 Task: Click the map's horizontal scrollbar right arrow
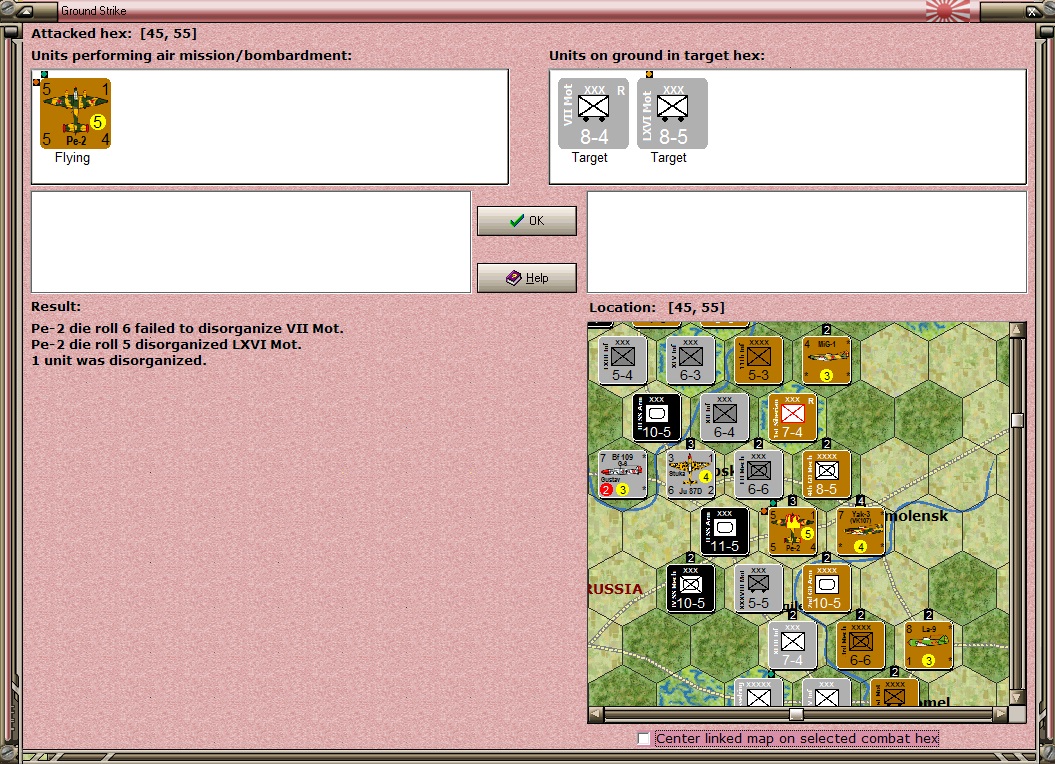[1001, 714]
